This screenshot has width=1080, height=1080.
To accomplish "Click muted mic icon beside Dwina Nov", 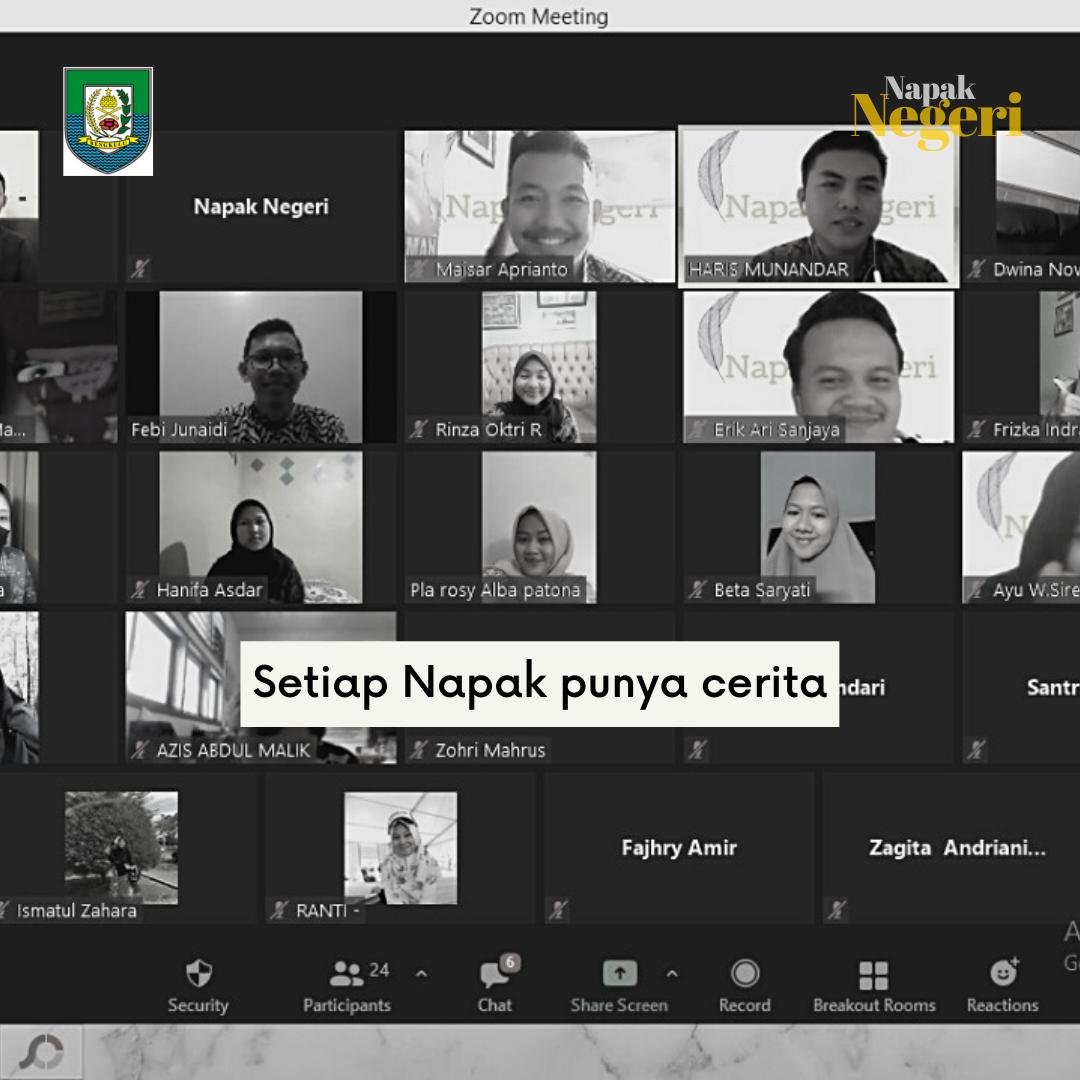I will 976,269.
